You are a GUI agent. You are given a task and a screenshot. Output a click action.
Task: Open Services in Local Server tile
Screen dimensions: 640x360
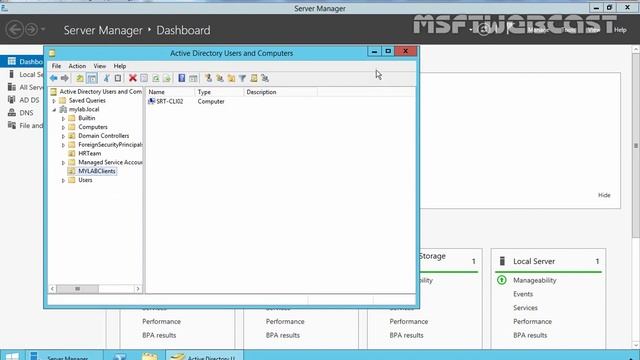(525, 308)
